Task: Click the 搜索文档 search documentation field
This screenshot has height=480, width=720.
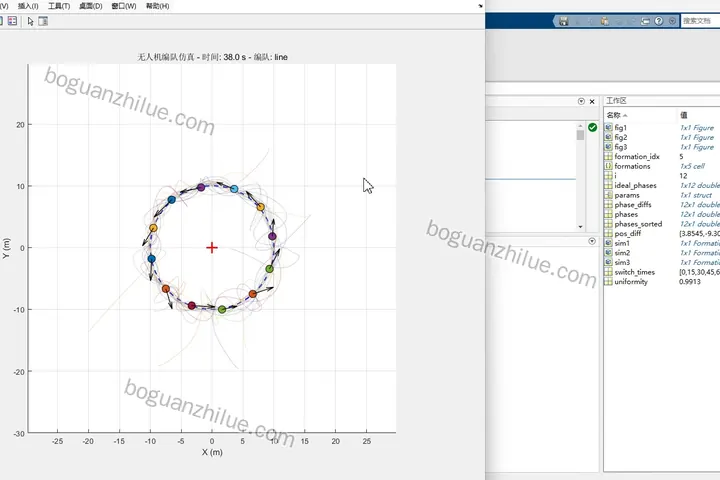Action: pos(700,21)
